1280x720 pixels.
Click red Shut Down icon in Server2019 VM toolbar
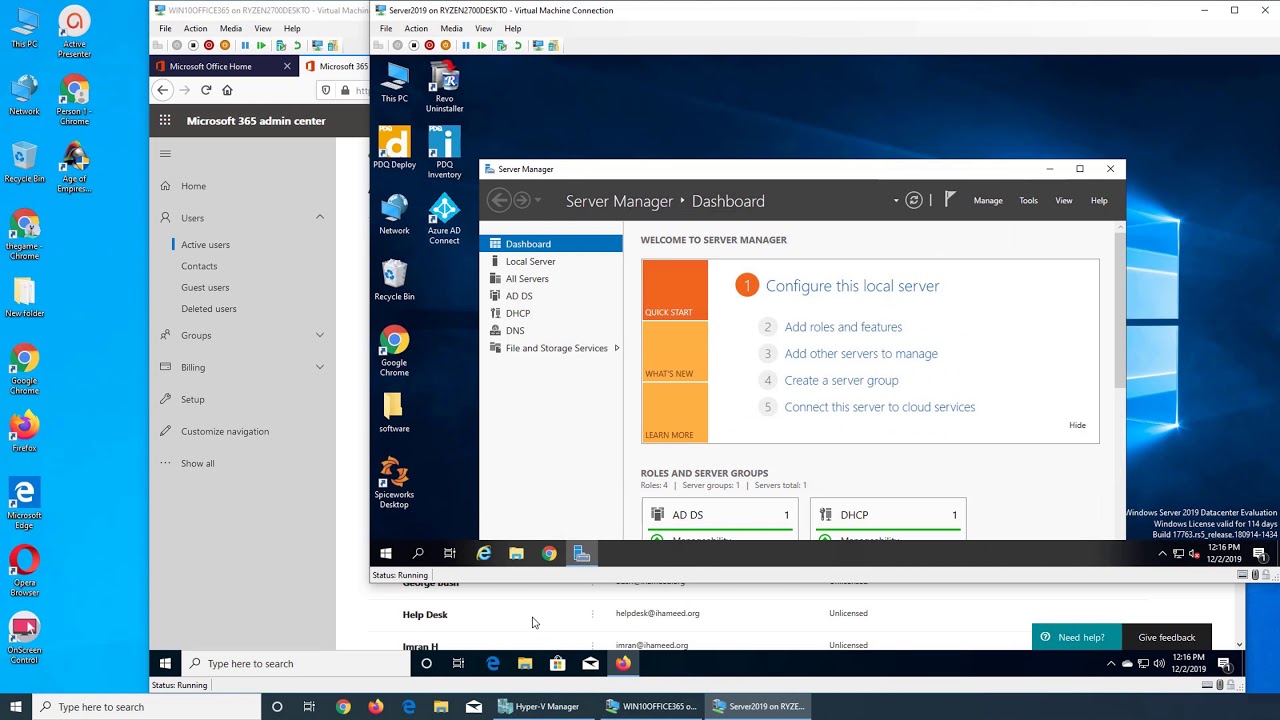[430, 45]
